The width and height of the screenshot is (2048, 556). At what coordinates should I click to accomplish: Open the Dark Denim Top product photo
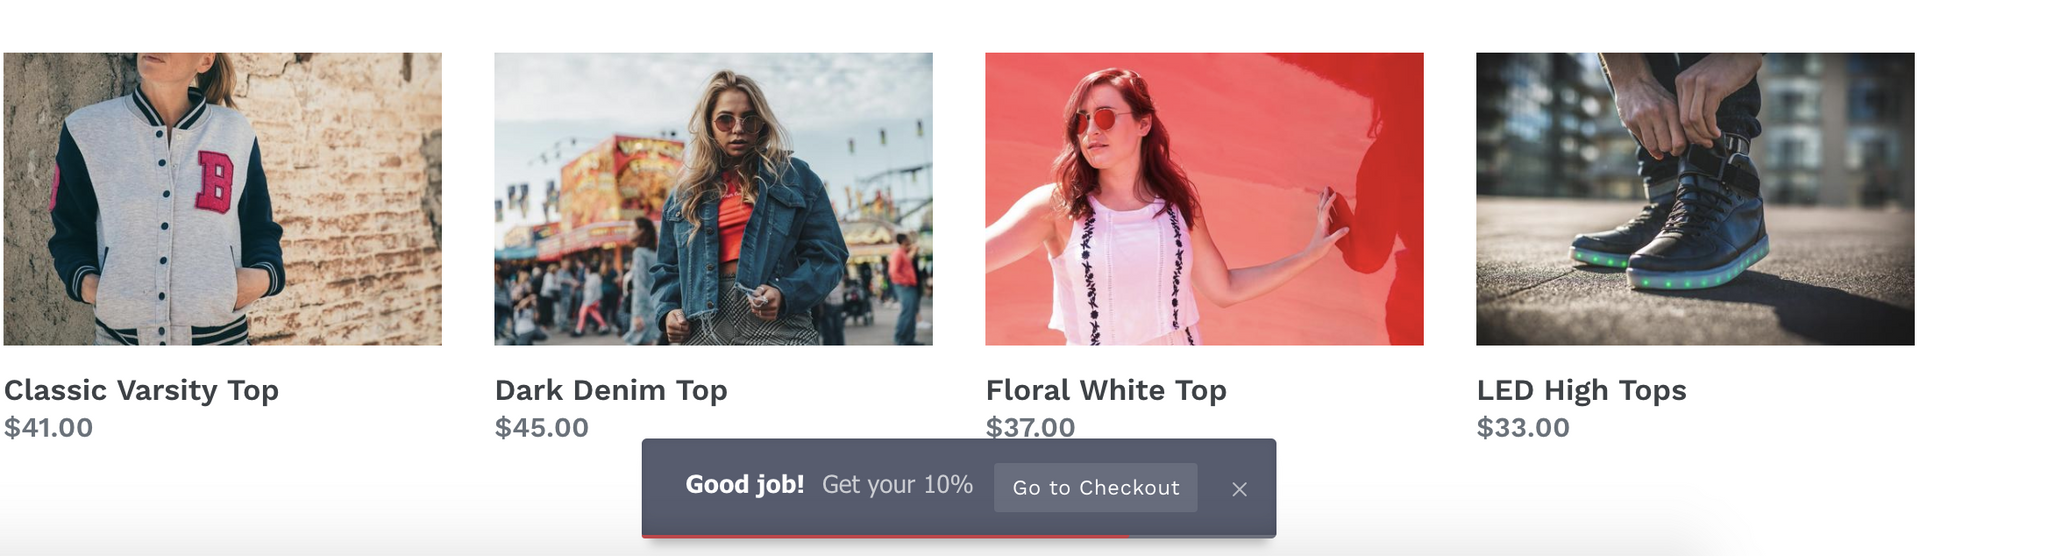tap(713, 199)
